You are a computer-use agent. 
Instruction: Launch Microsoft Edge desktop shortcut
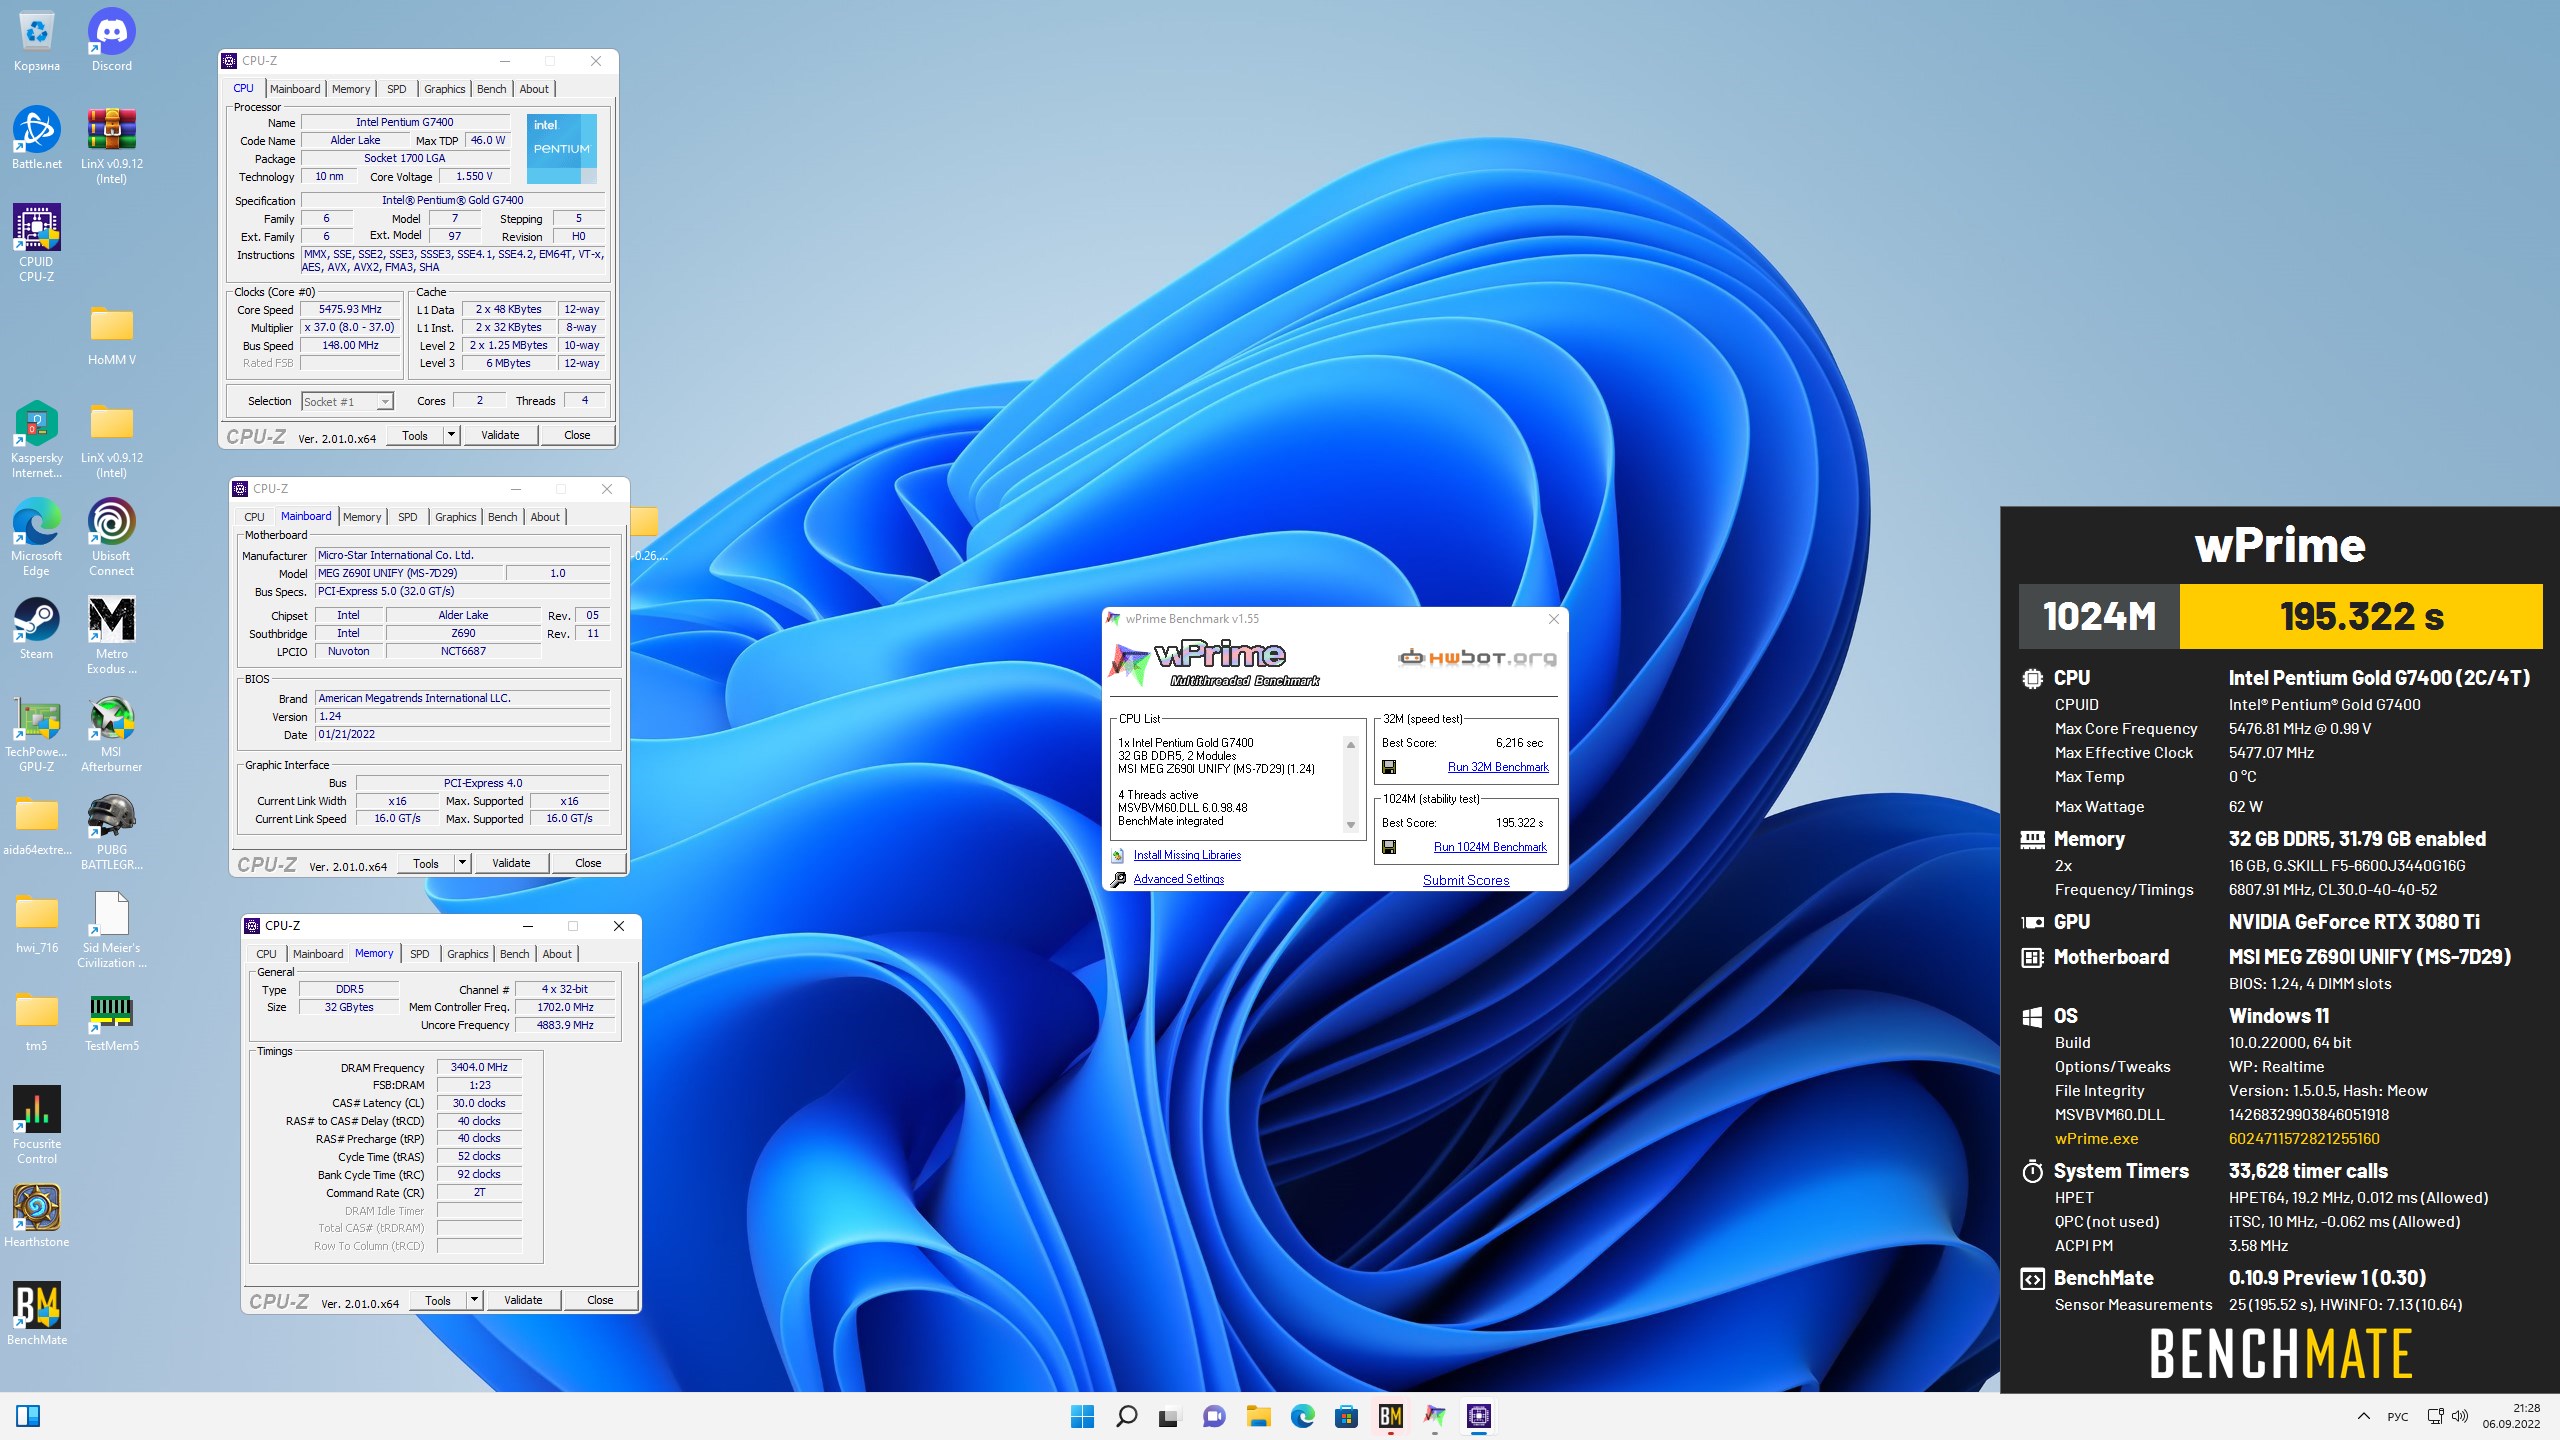pos(37,537)
